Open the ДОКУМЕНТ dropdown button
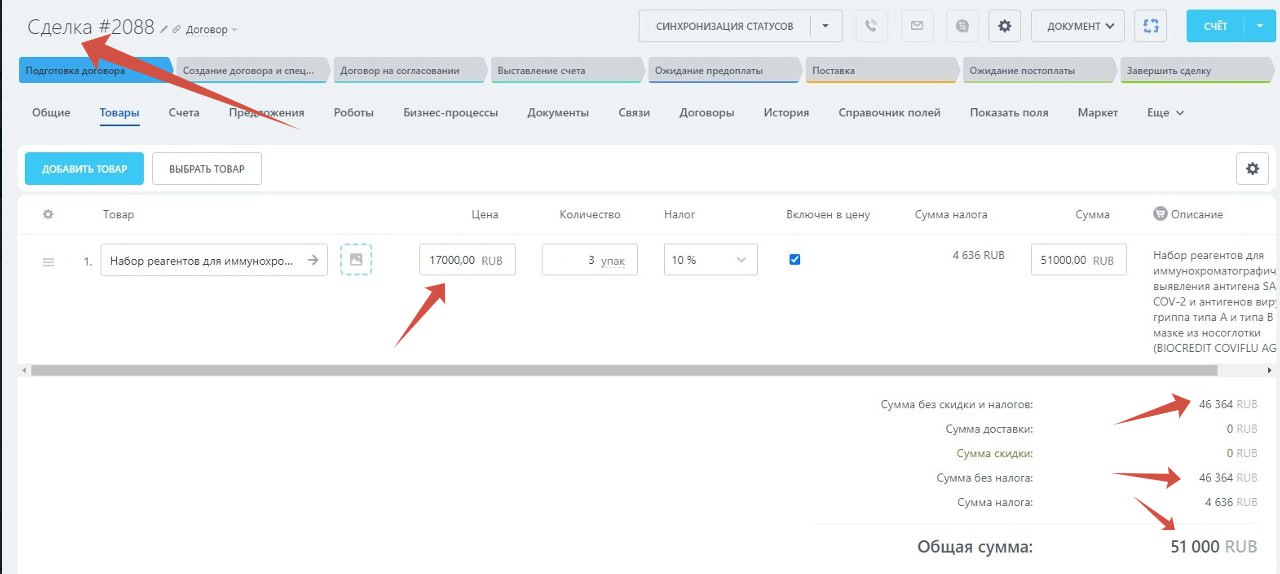Image resolution: width=1280 pixels, height=574 pixels. (1078, 26)
